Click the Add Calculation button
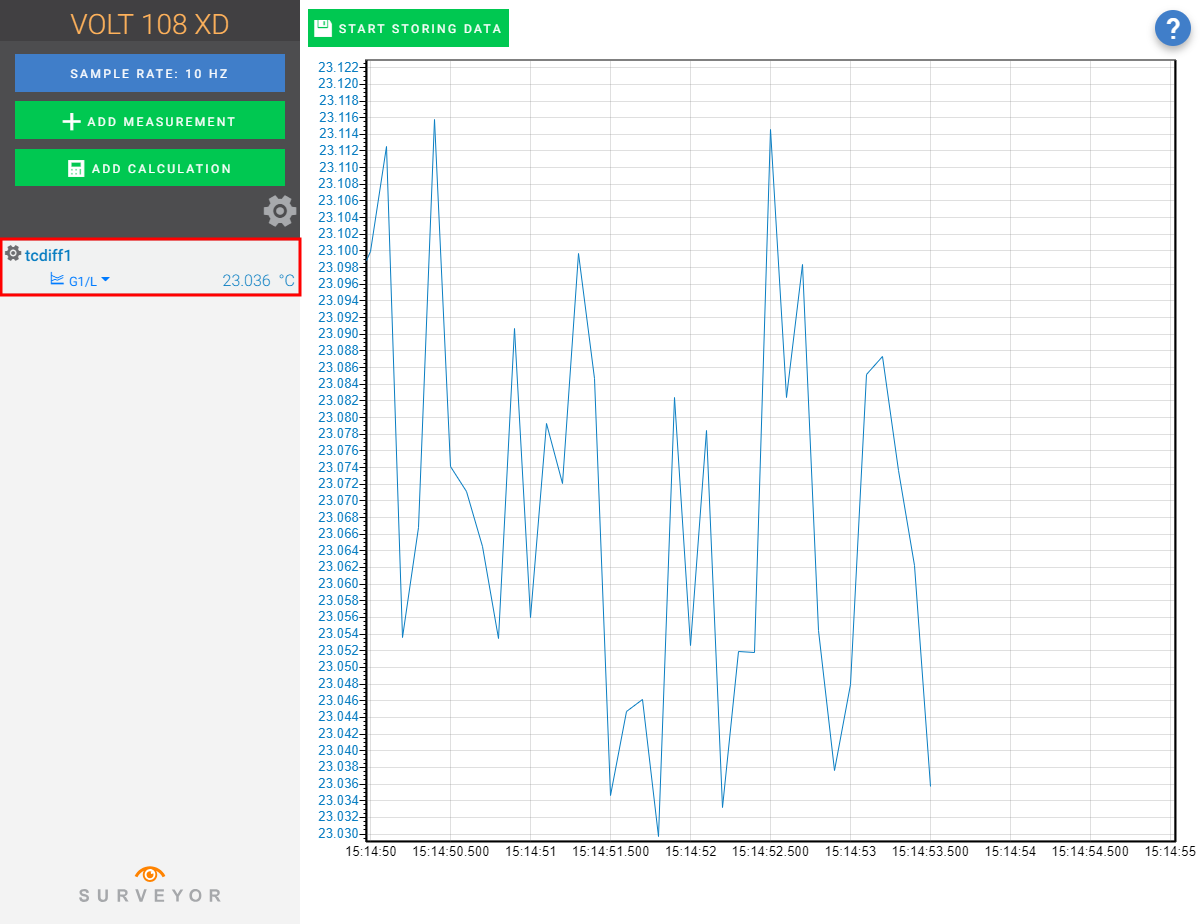Image resolution: width=1201 pixels, height=924 pixels. click(x=149, y=167)
